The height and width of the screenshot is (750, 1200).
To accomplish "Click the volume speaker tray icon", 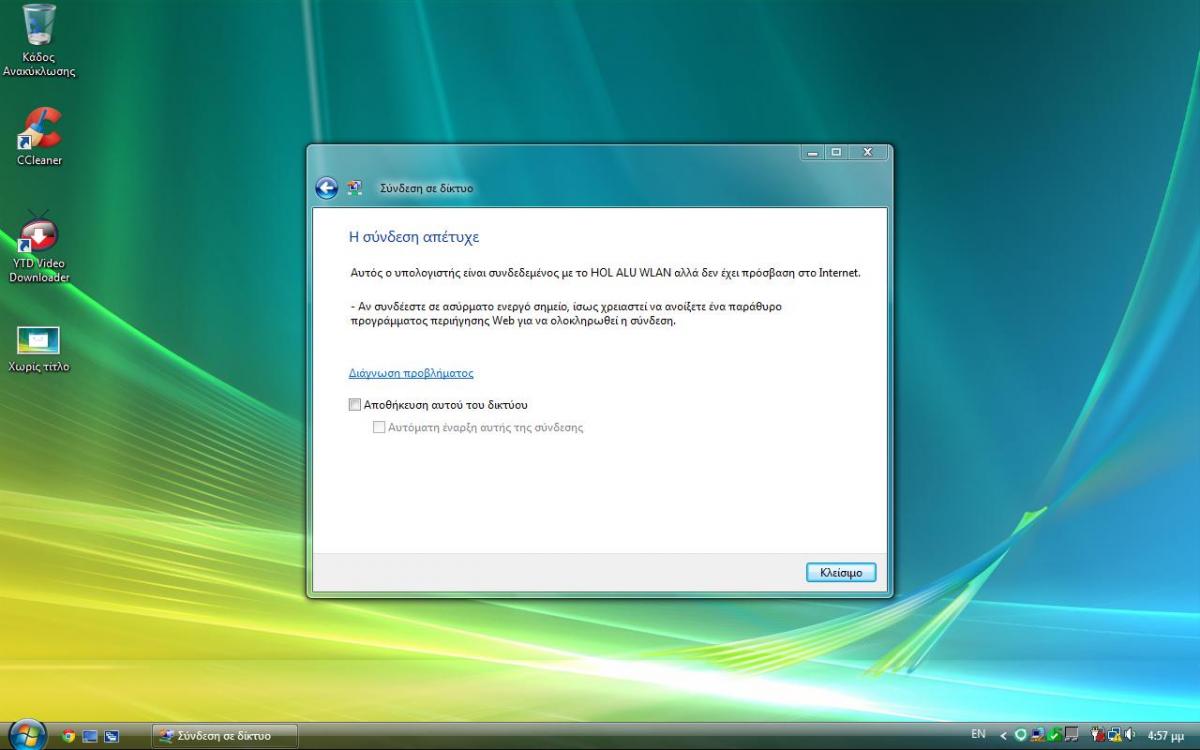I will coord(1130,735).
